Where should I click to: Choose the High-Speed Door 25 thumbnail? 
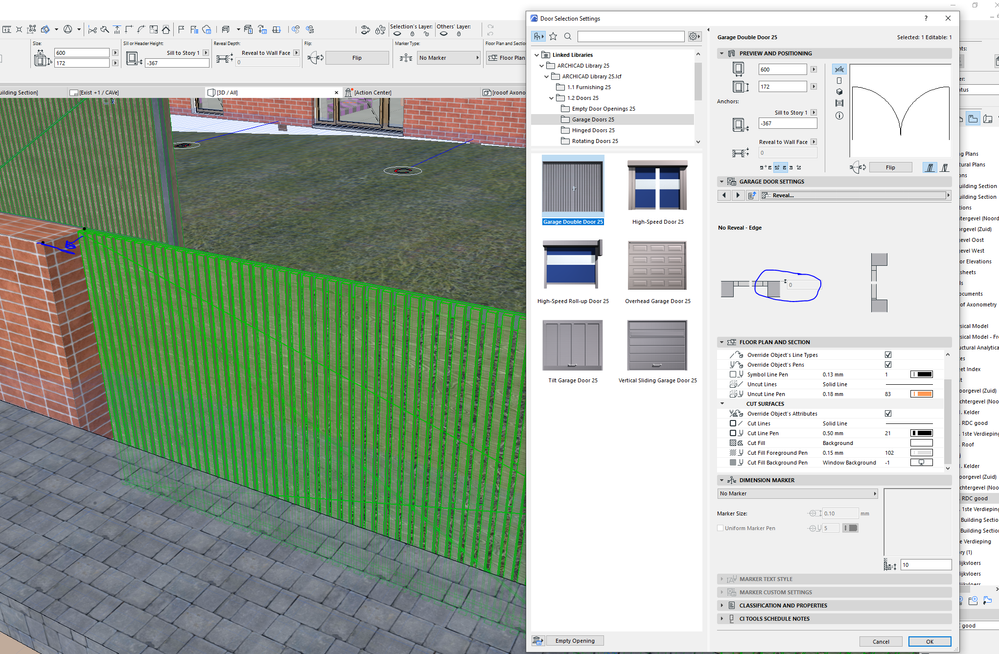(658, 191)
